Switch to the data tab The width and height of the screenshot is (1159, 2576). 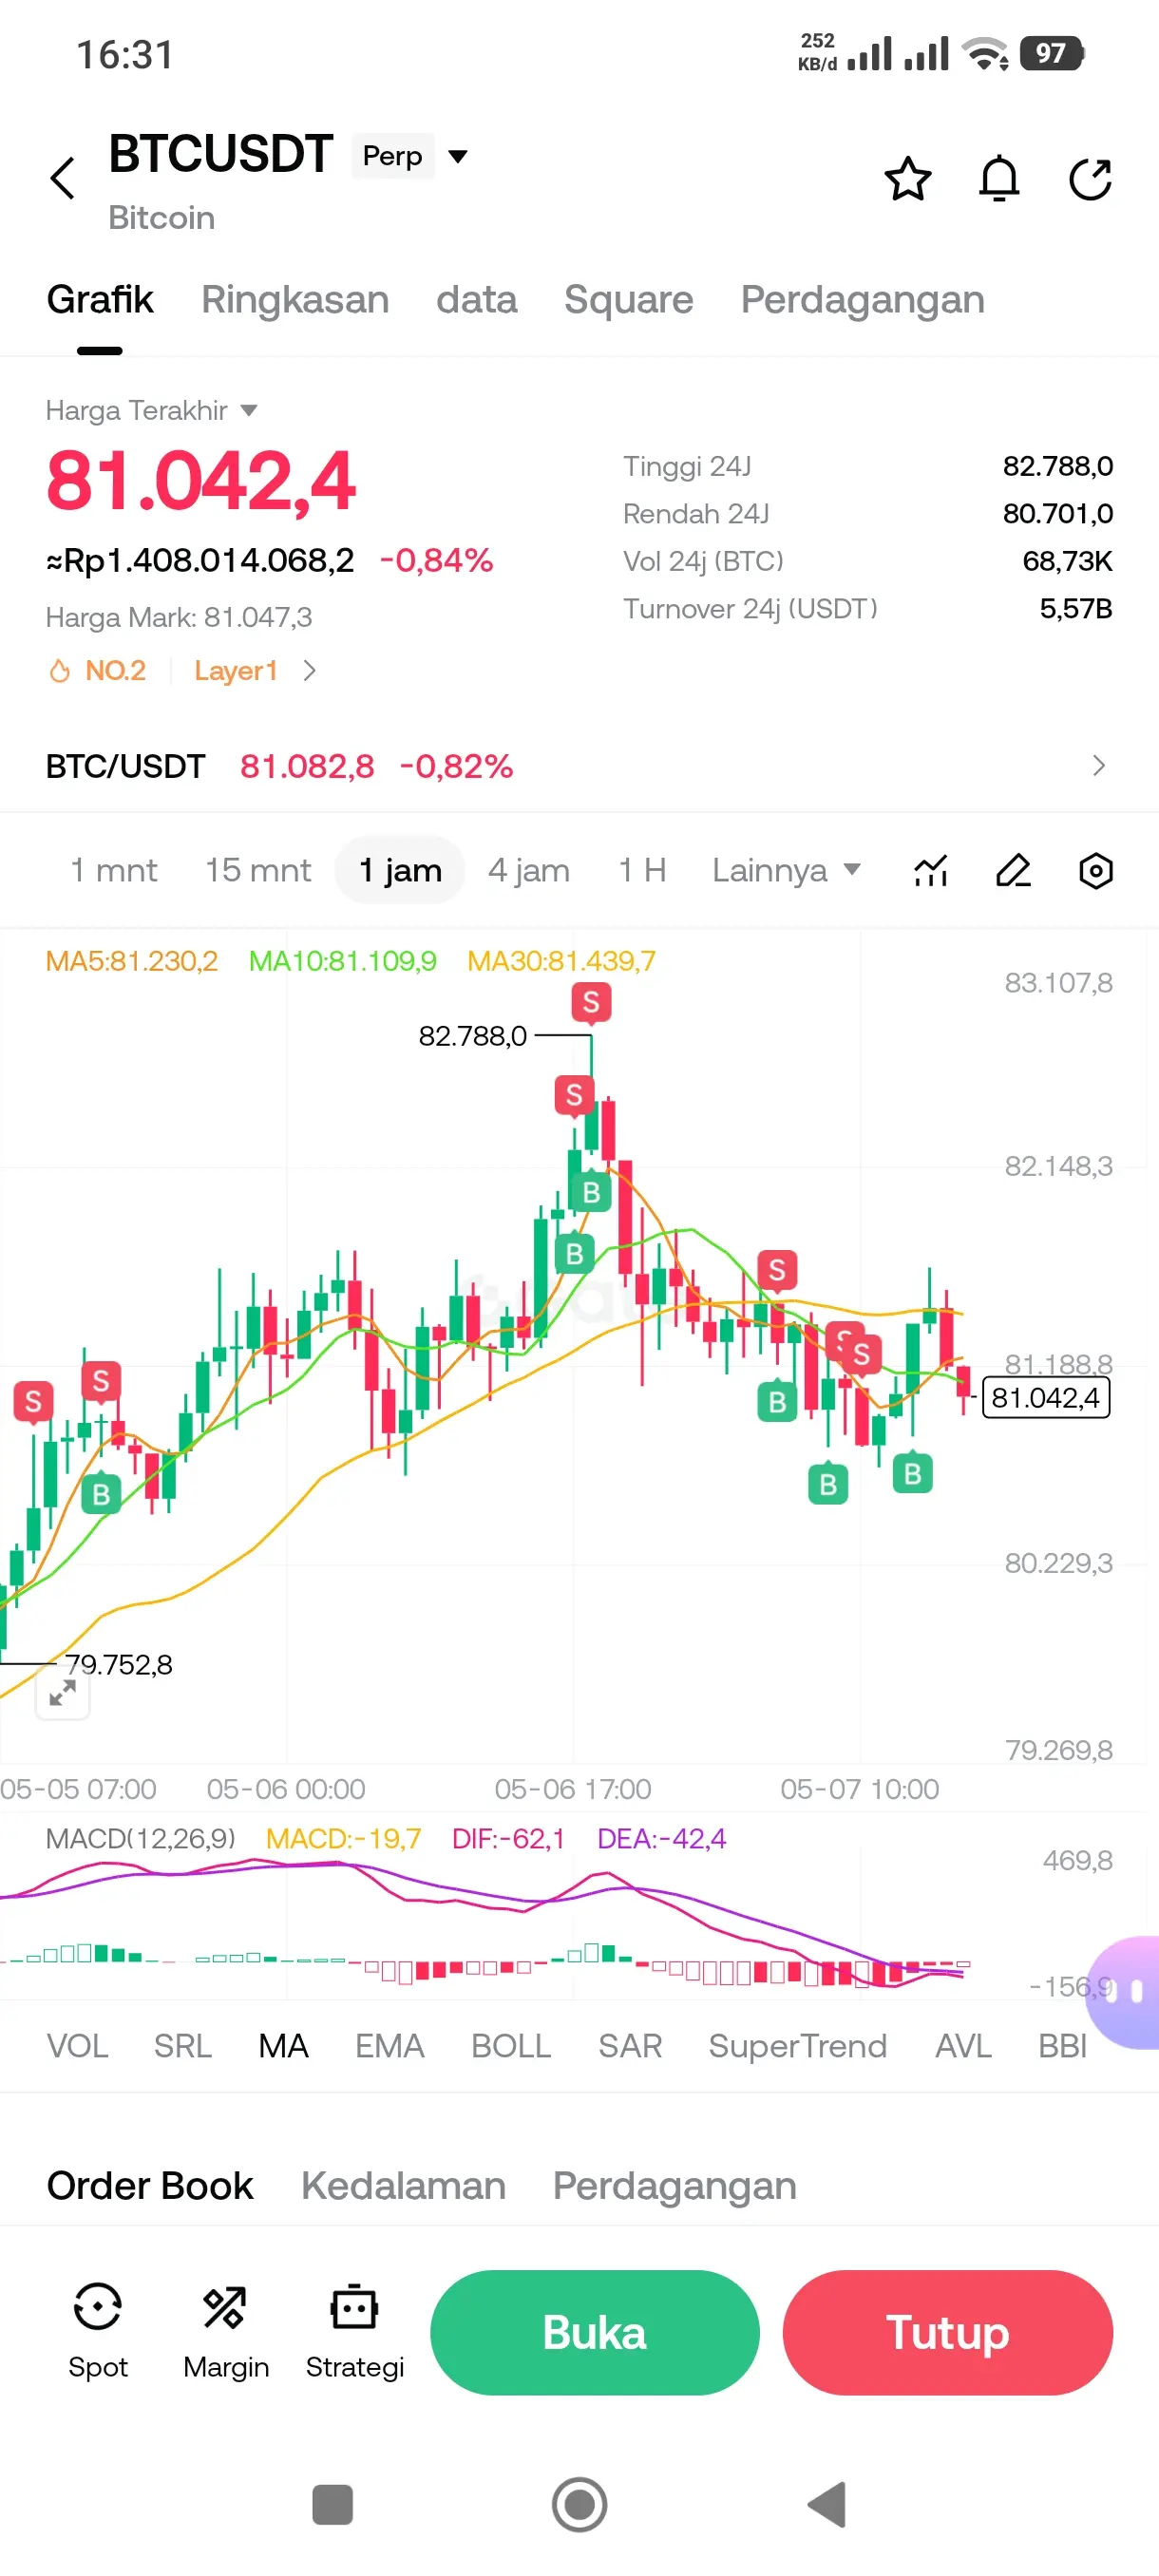coord(477,300)
